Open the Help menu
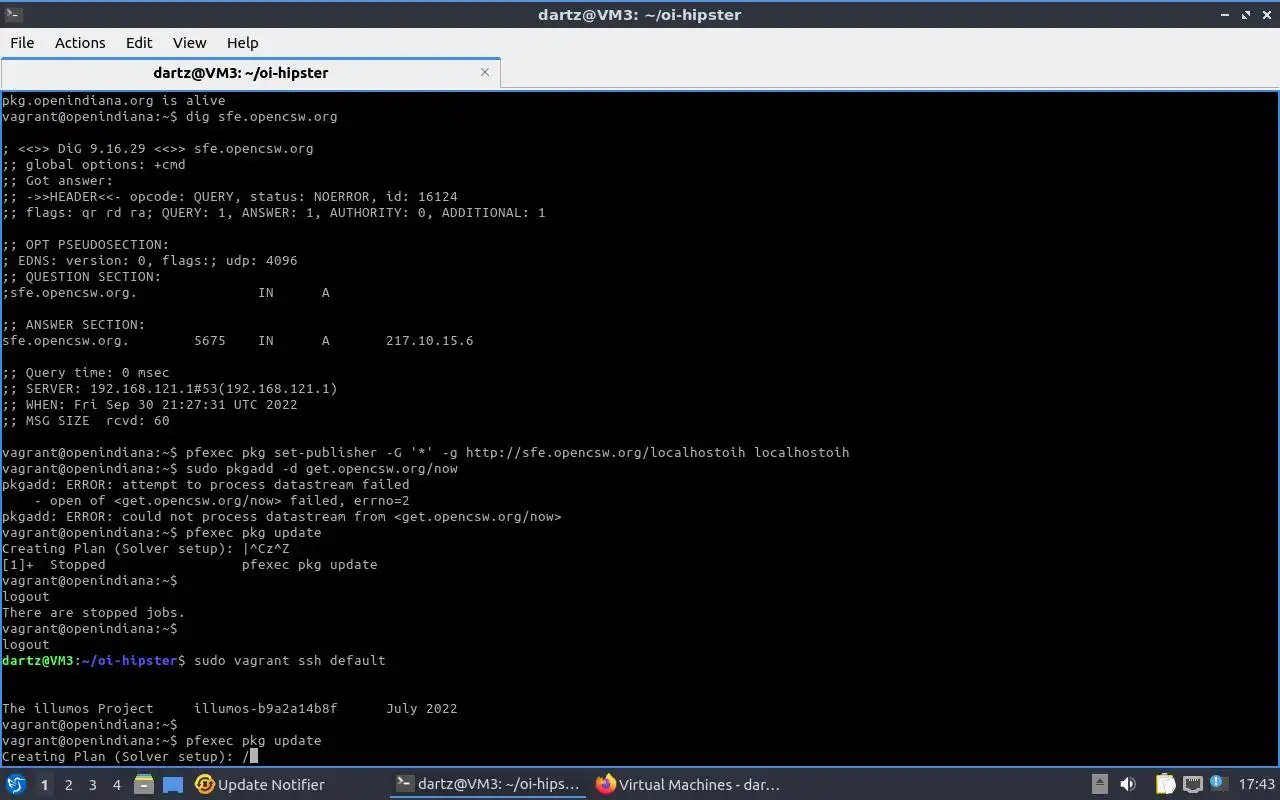The height and width of the screenshot is (800, 1280). (243, 43)
